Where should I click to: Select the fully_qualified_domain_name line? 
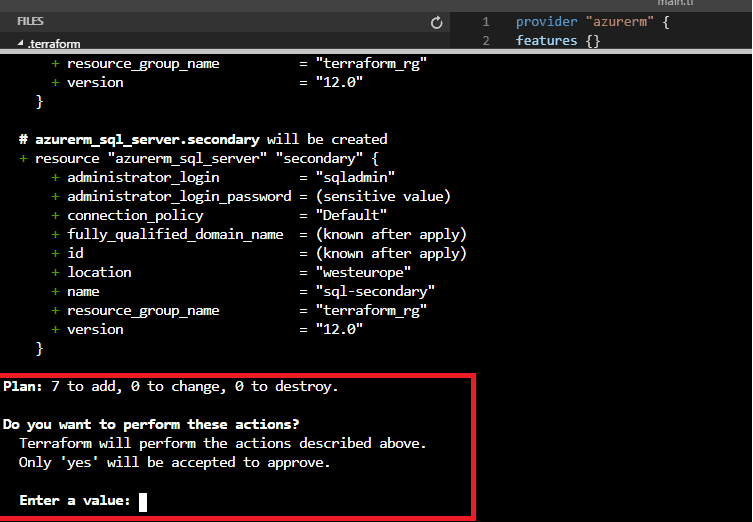pos(259,234)
